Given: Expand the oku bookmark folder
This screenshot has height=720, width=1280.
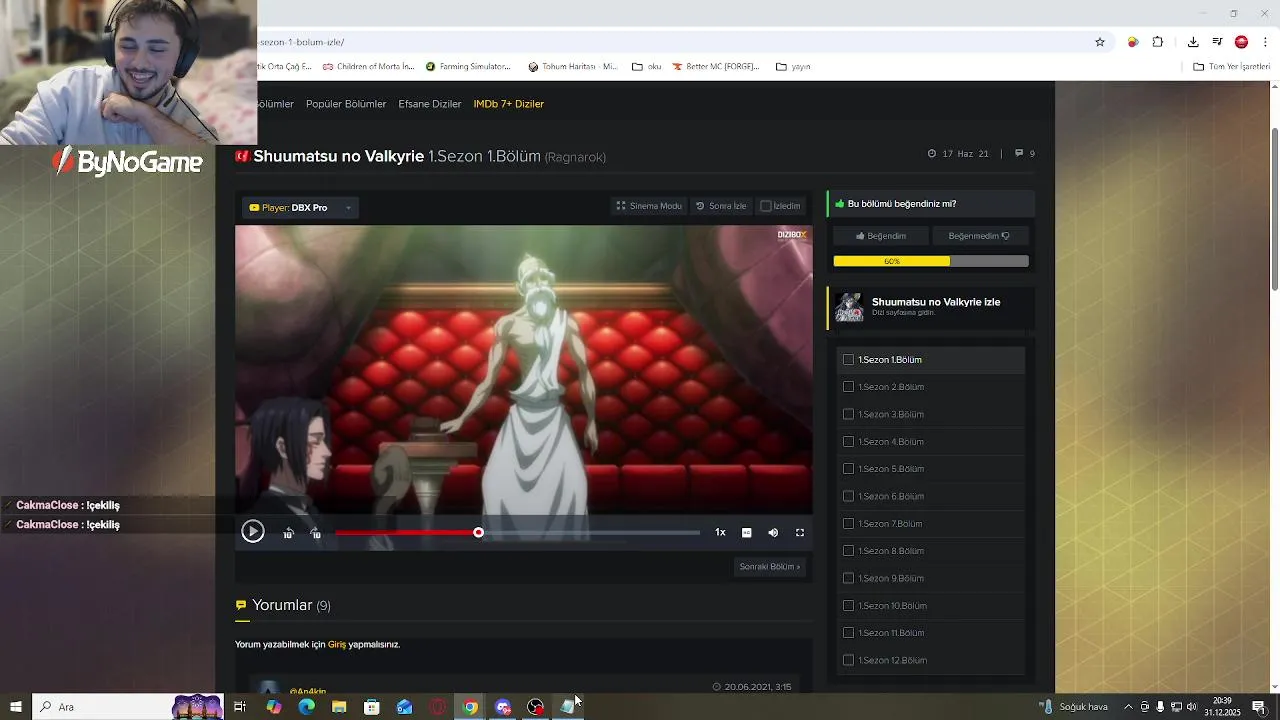Looking at the screenshot, I should point(647,67).
